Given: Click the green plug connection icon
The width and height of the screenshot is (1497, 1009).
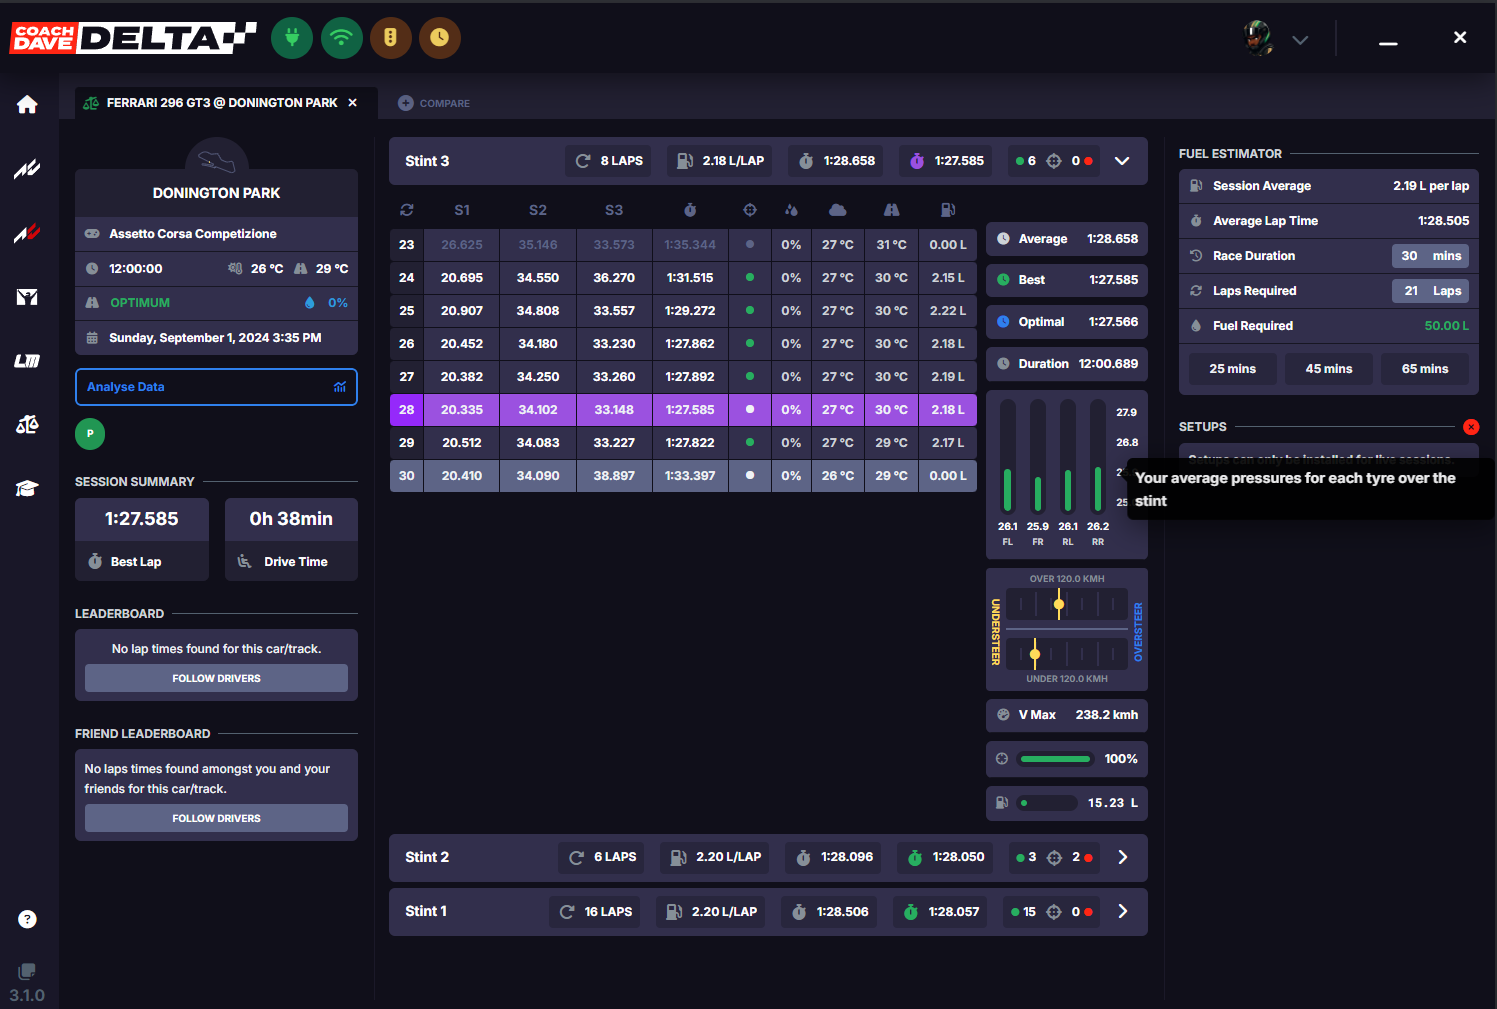Looking at the screenshot, I should (x=292, y=38).
